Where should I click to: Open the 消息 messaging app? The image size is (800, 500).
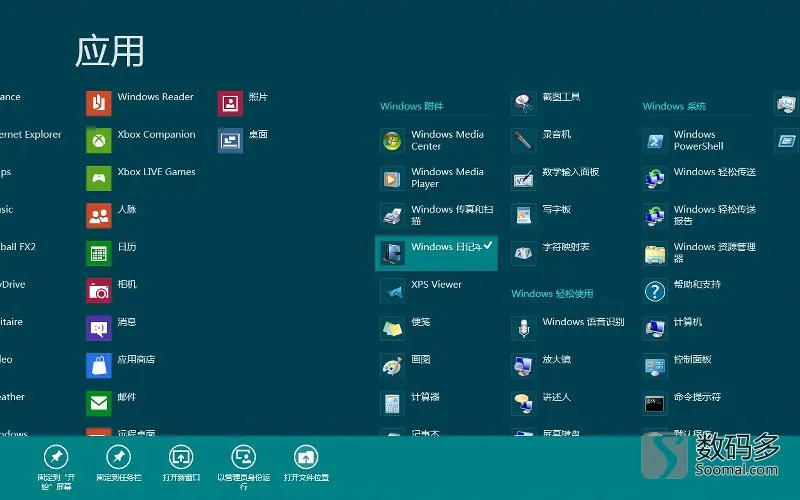point(111,328)
